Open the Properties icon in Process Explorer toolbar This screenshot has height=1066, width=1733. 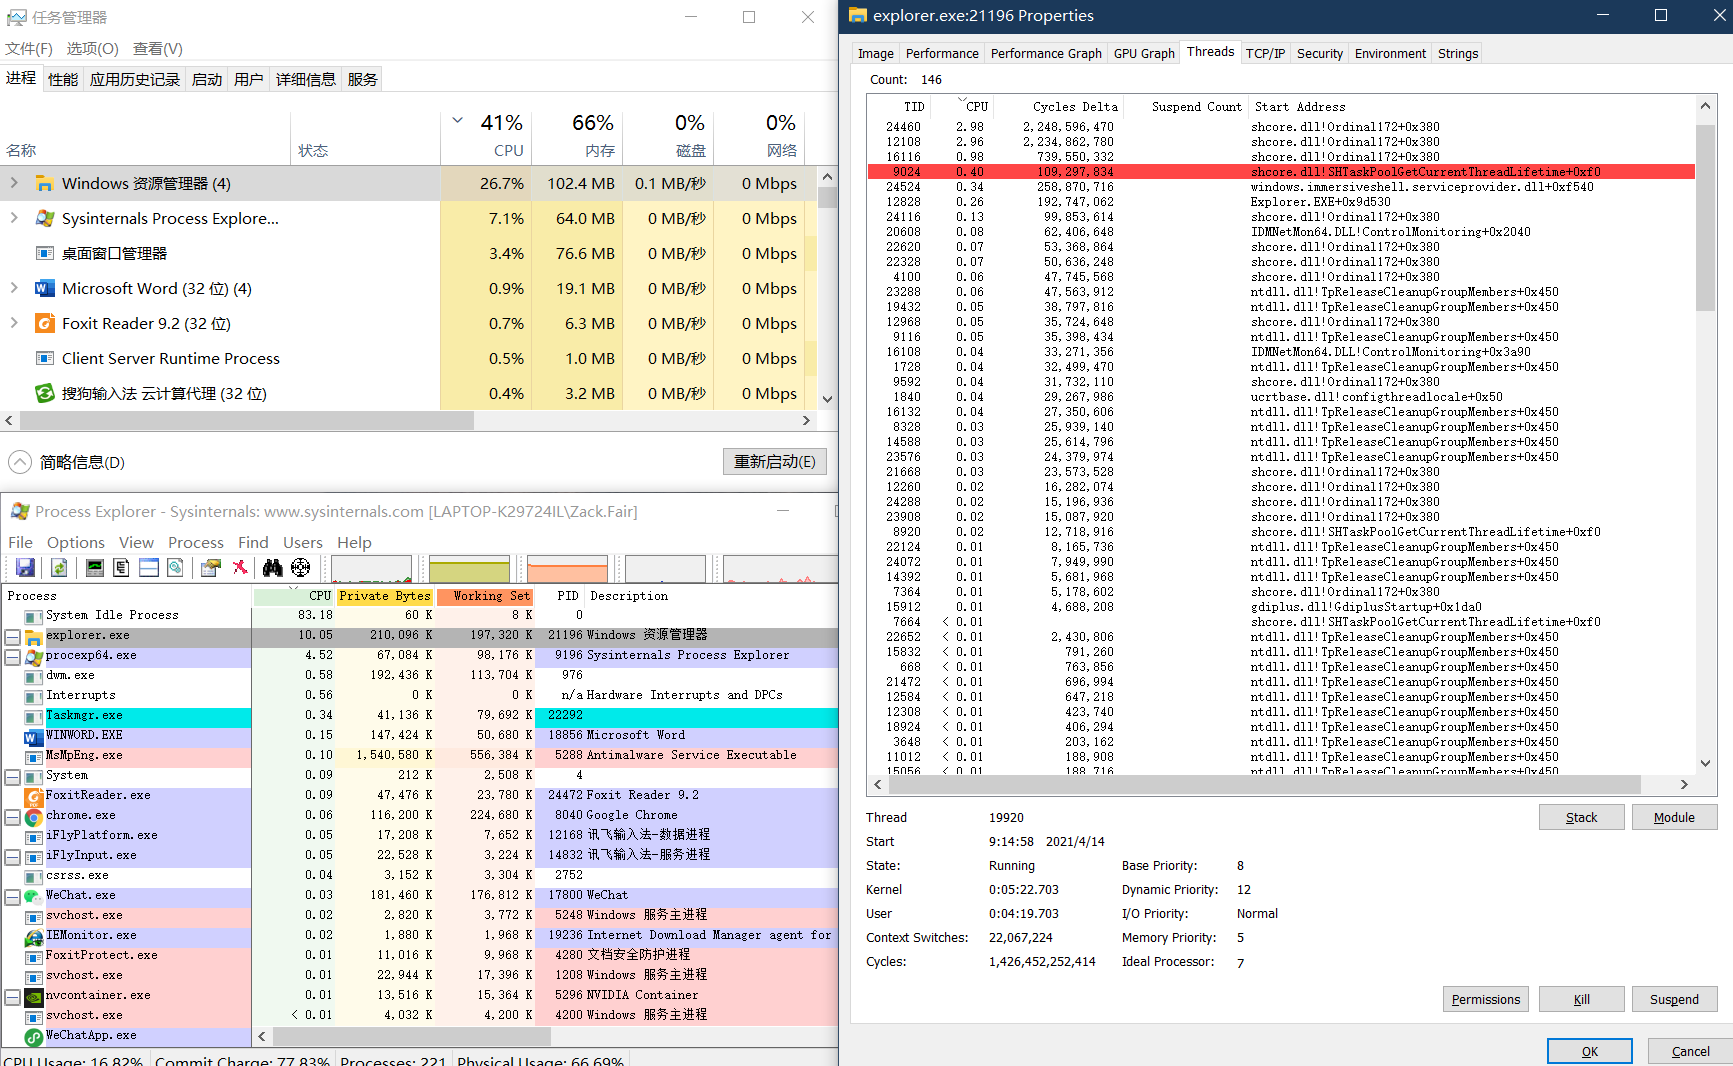210,568
